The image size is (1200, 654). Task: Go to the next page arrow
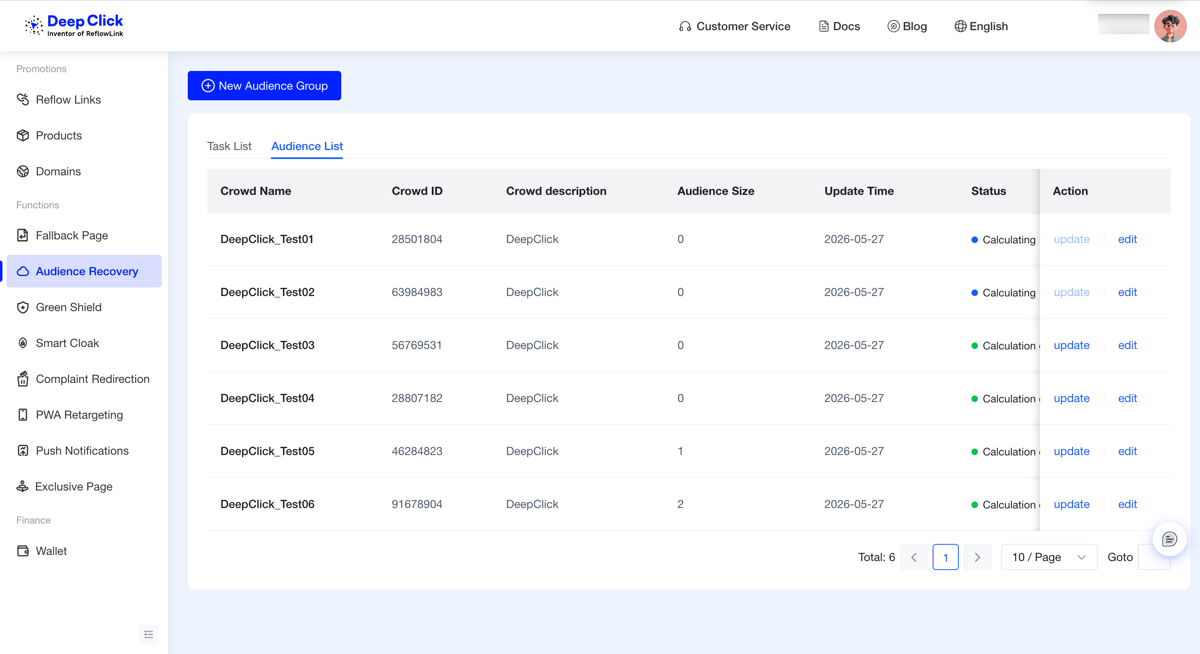click(977, 557)
